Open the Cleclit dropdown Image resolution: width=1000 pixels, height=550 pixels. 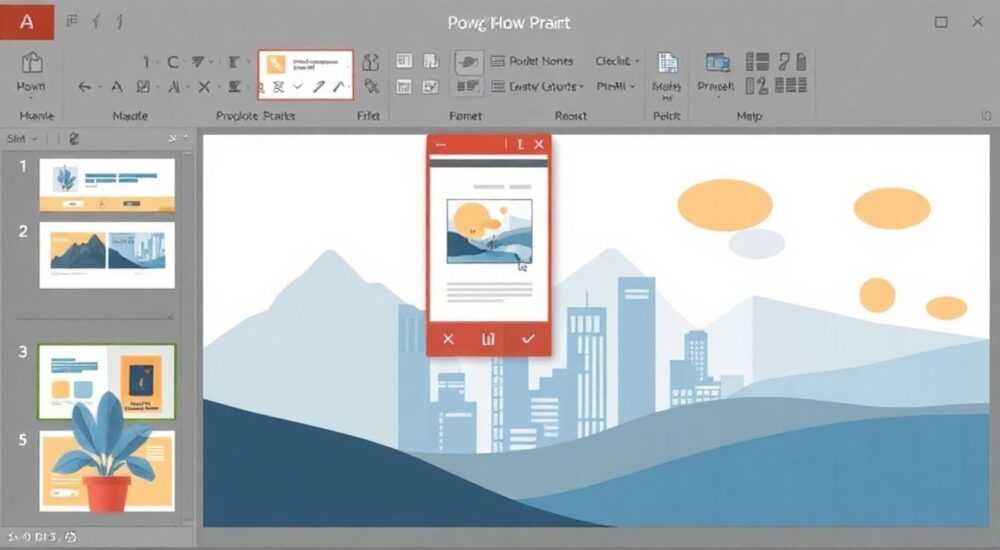(617, 61)
